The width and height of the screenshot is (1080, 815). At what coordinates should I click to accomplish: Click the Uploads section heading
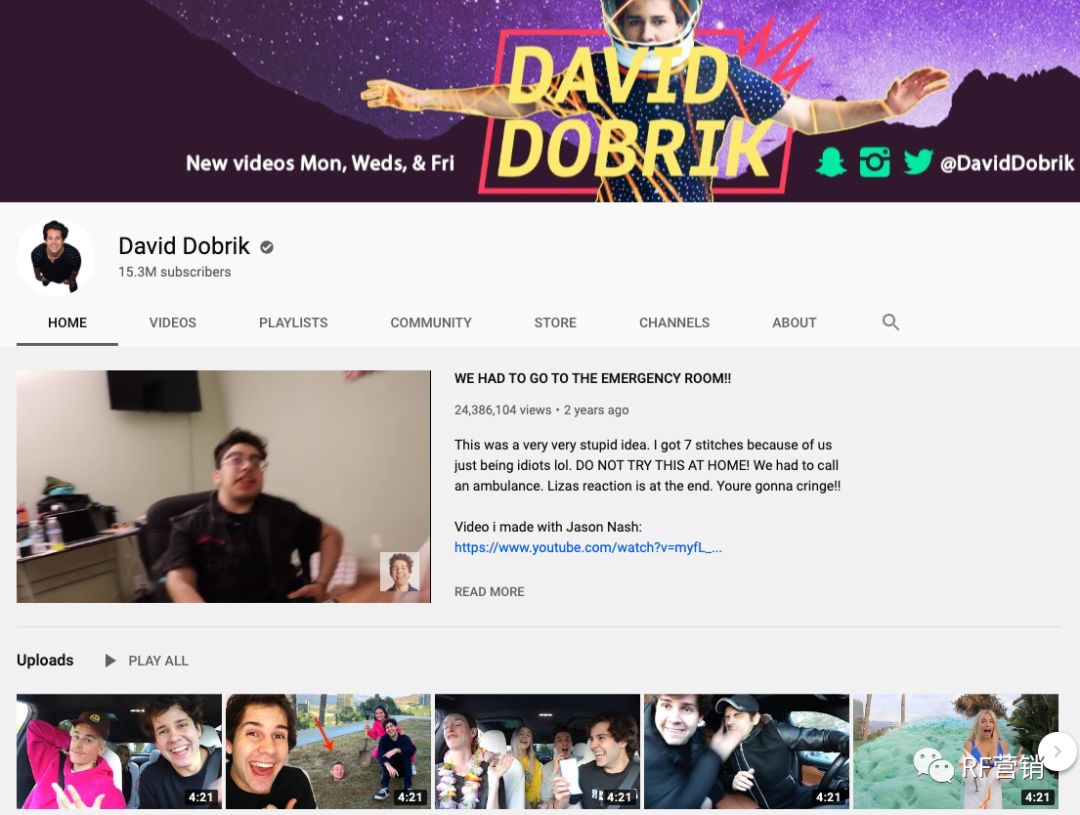[45, 660]
